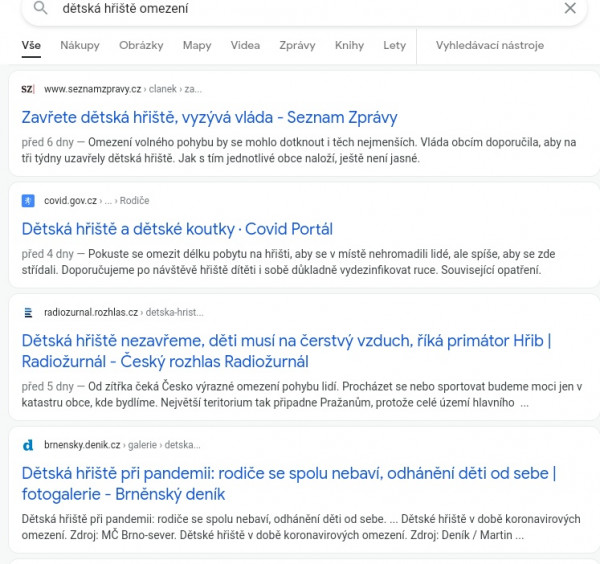Select the Zprávy tab
Image resolution: width=600 pixels, height=564 pixels.
pos(297,45)
